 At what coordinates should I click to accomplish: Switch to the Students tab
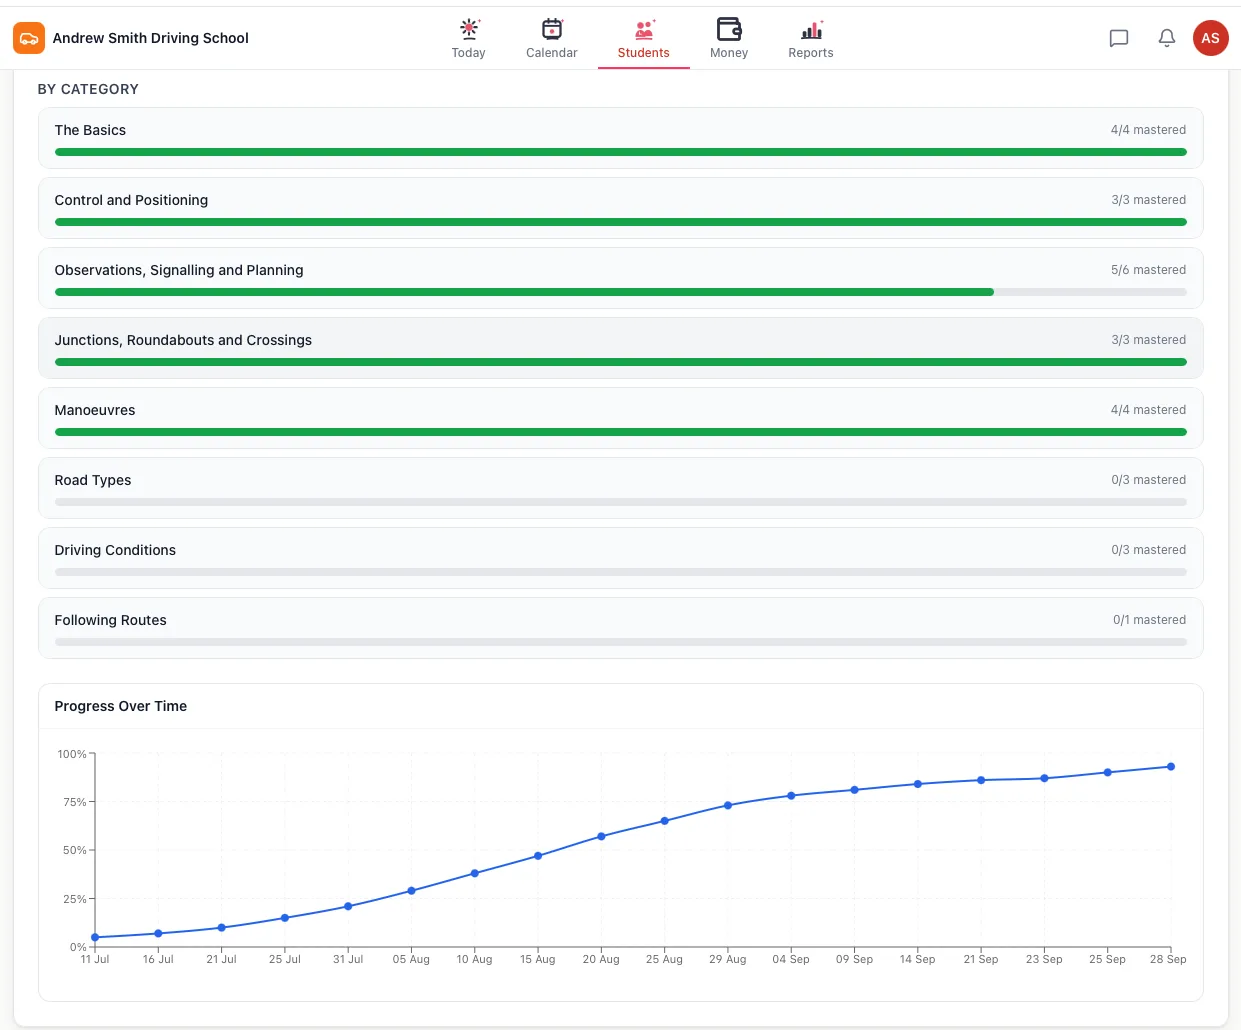644,39
